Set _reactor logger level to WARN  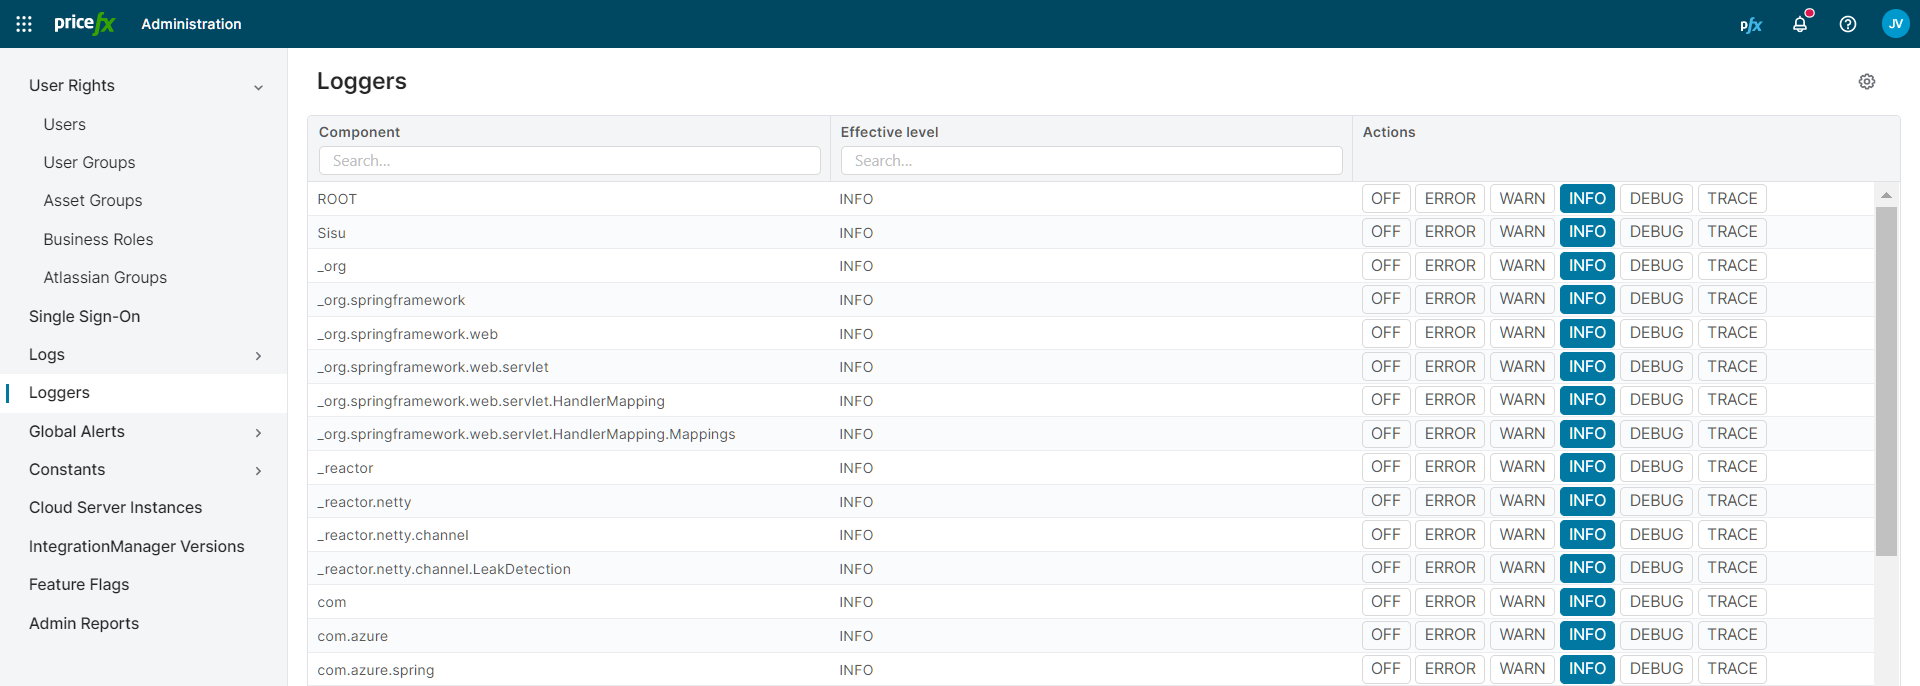coord(1522,467)
